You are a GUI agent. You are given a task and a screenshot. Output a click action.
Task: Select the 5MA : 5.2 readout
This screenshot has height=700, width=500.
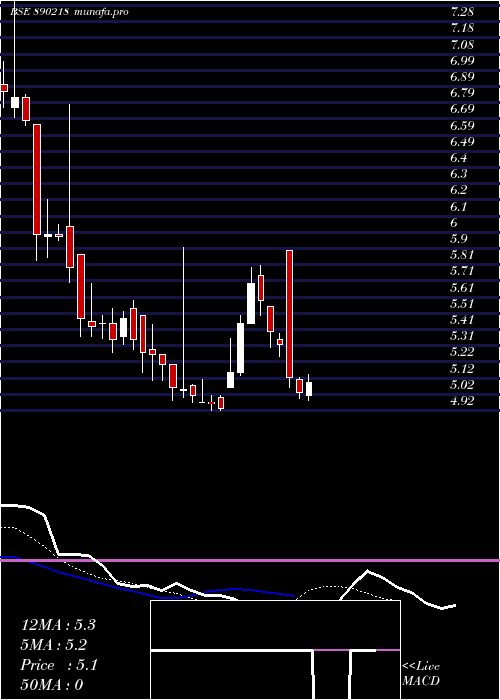click(x=54, y=645)
